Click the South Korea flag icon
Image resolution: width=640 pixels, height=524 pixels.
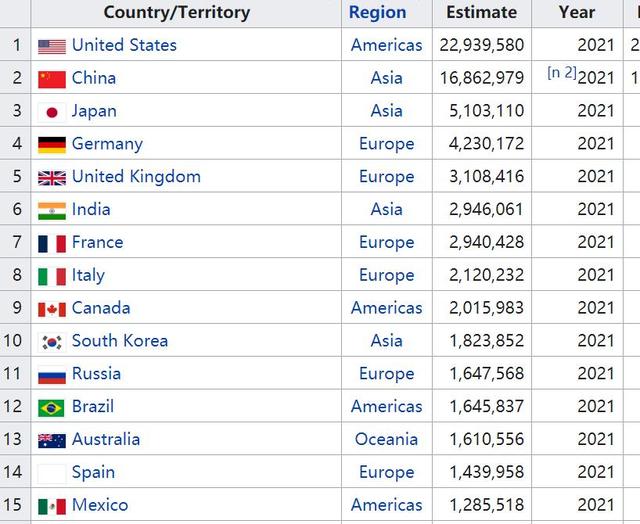(x=52, y=342)
